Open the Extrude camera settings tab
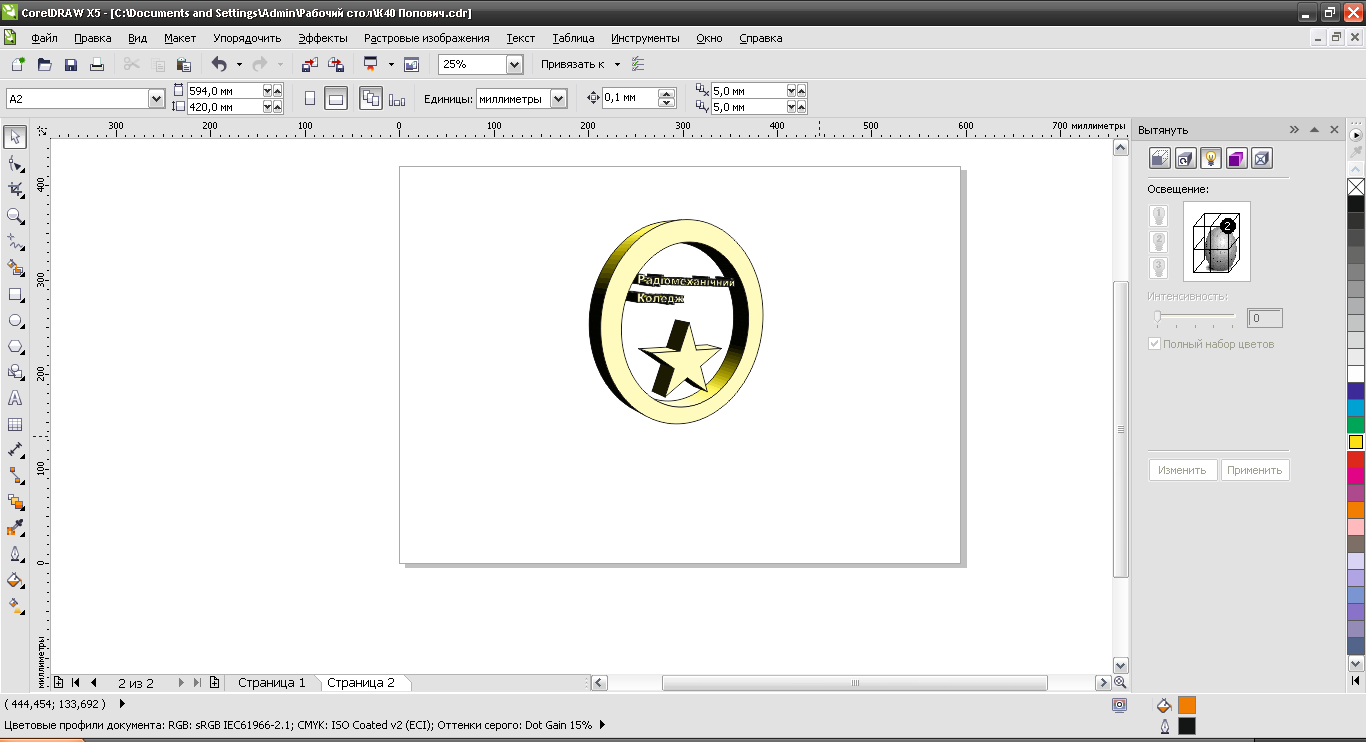1366x742 pixels. point(1159,158)
